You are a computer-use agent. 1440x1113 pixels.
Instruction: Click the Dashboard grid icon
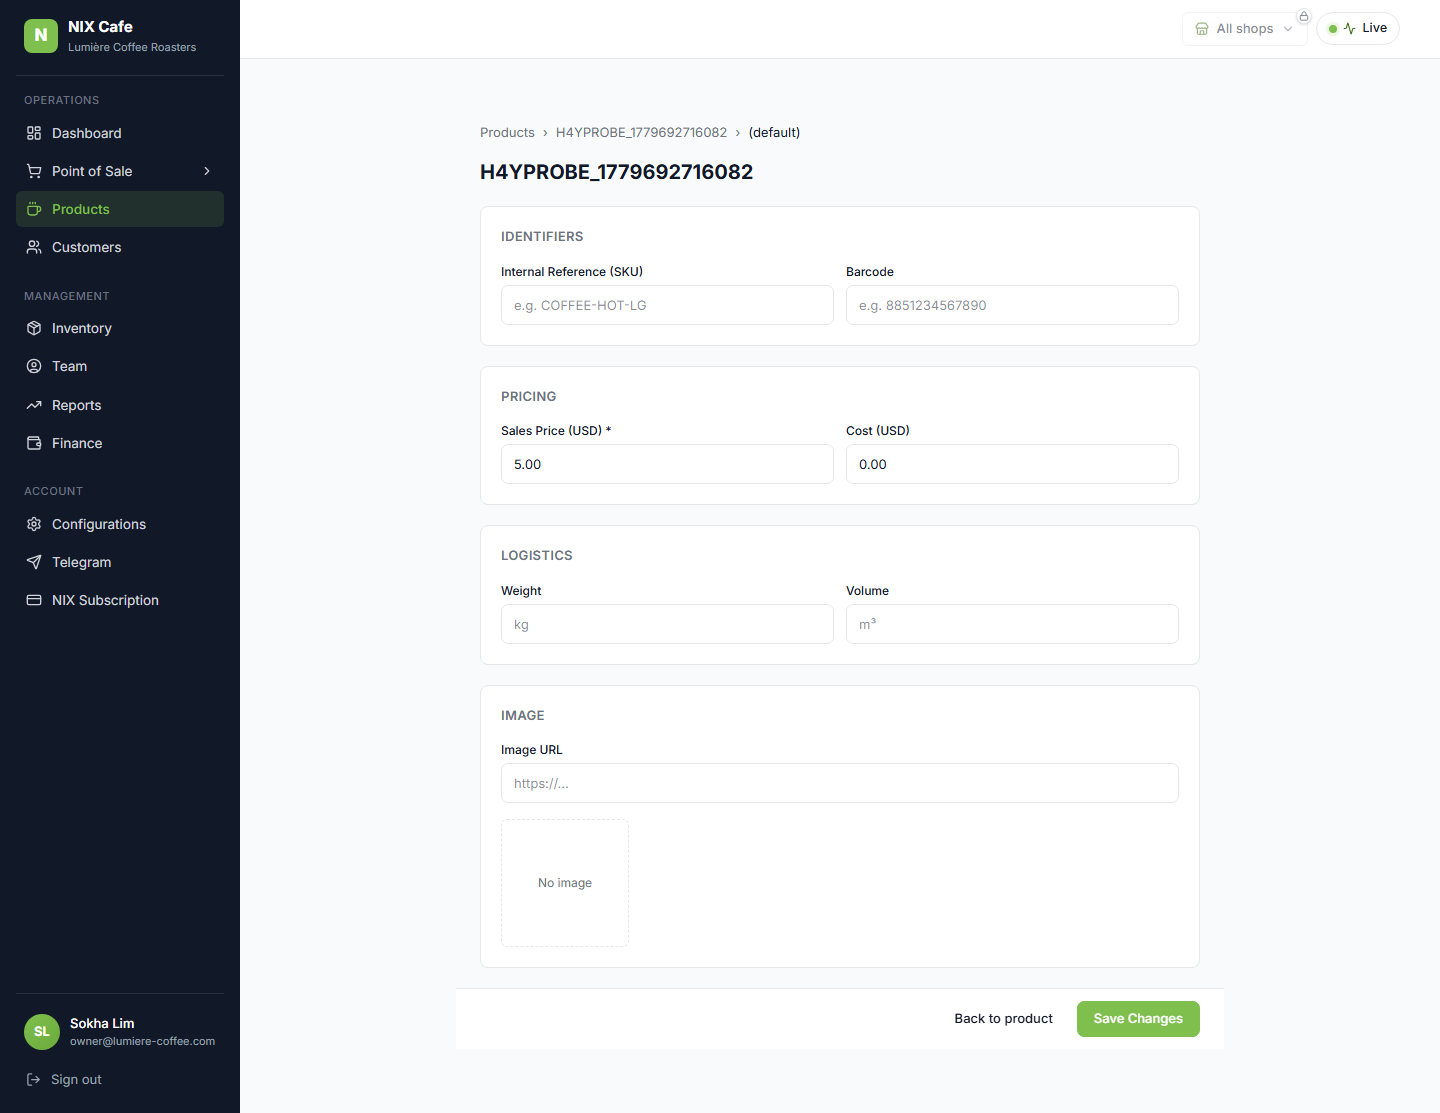tap(34, 133)
